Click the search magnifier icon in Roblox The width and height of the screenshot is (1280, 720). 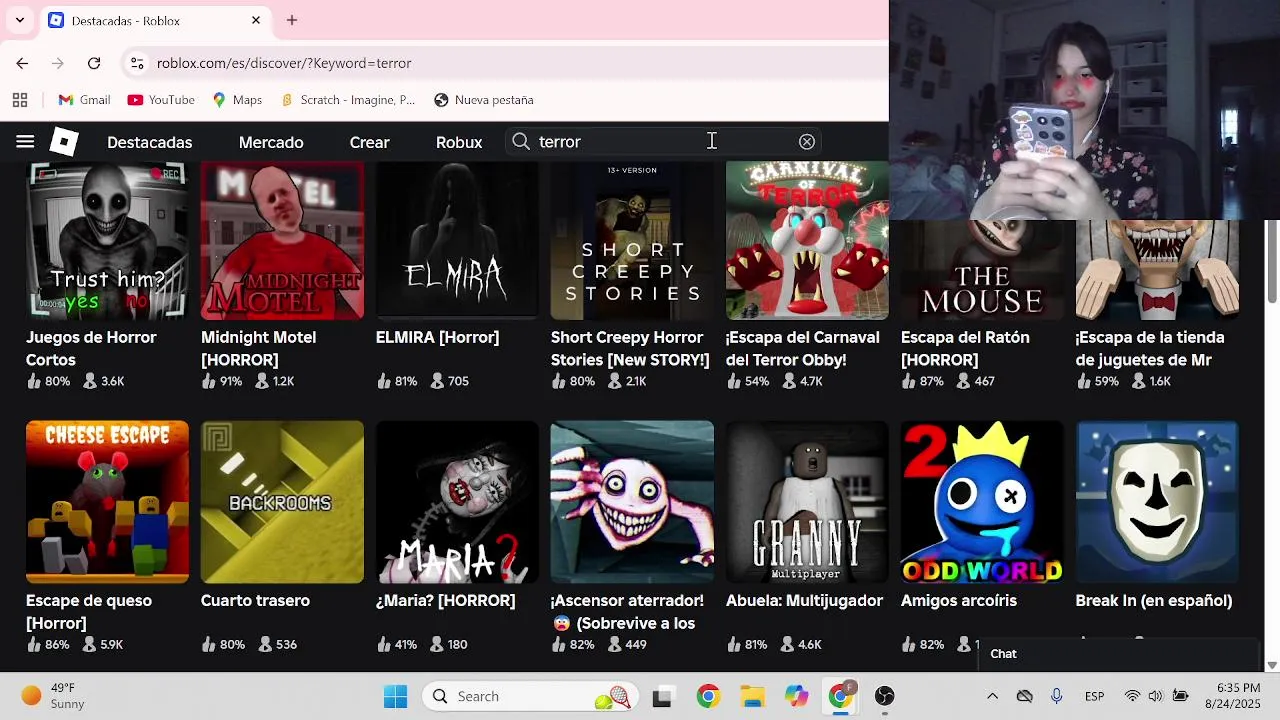[521, 142]
